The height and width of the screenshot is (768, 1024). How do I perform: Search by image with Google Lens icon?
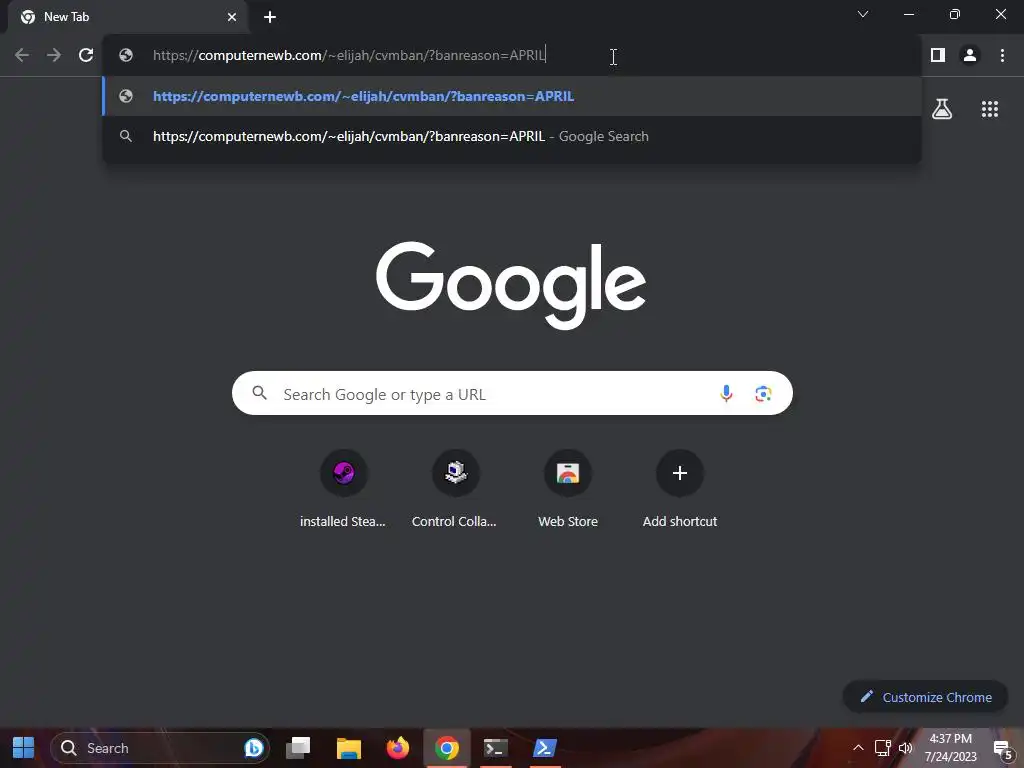point(763,394)
